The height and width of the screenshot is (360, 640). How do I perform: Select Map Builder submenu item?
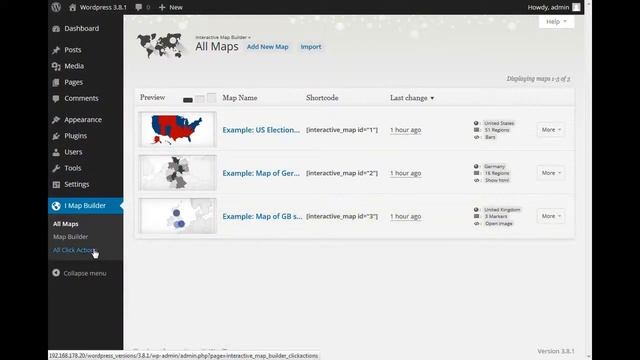70,237
